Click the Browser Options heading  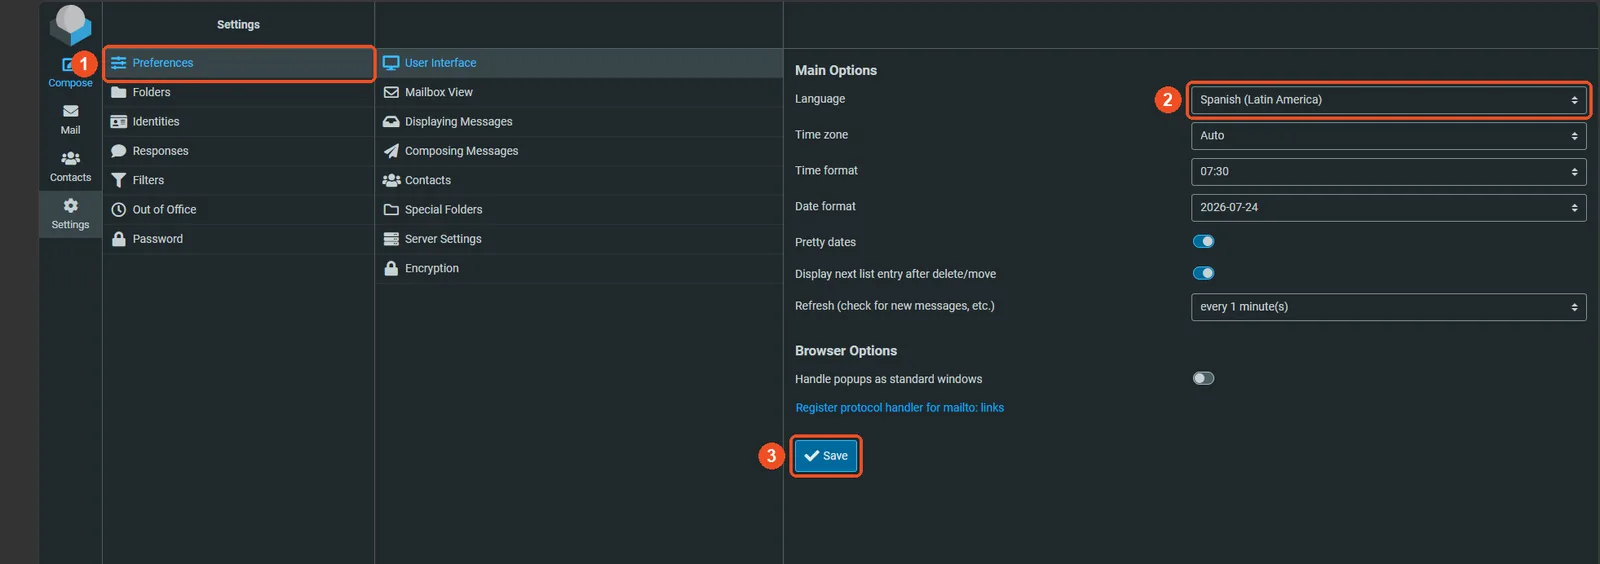(x=845, y=351)
